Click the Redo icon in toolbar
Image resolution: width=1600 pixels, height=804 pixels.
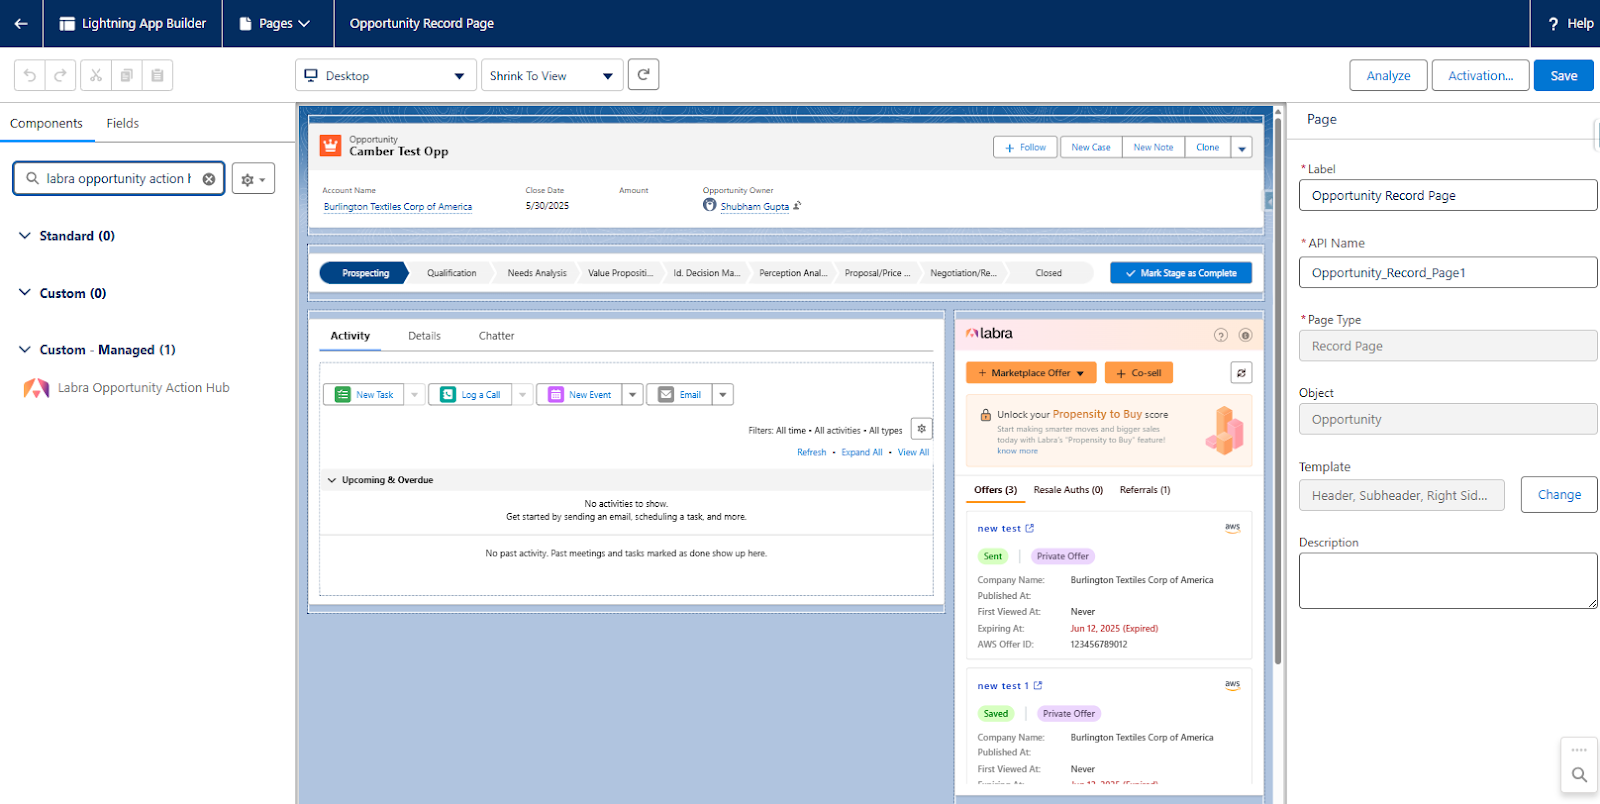pos(60,75)
